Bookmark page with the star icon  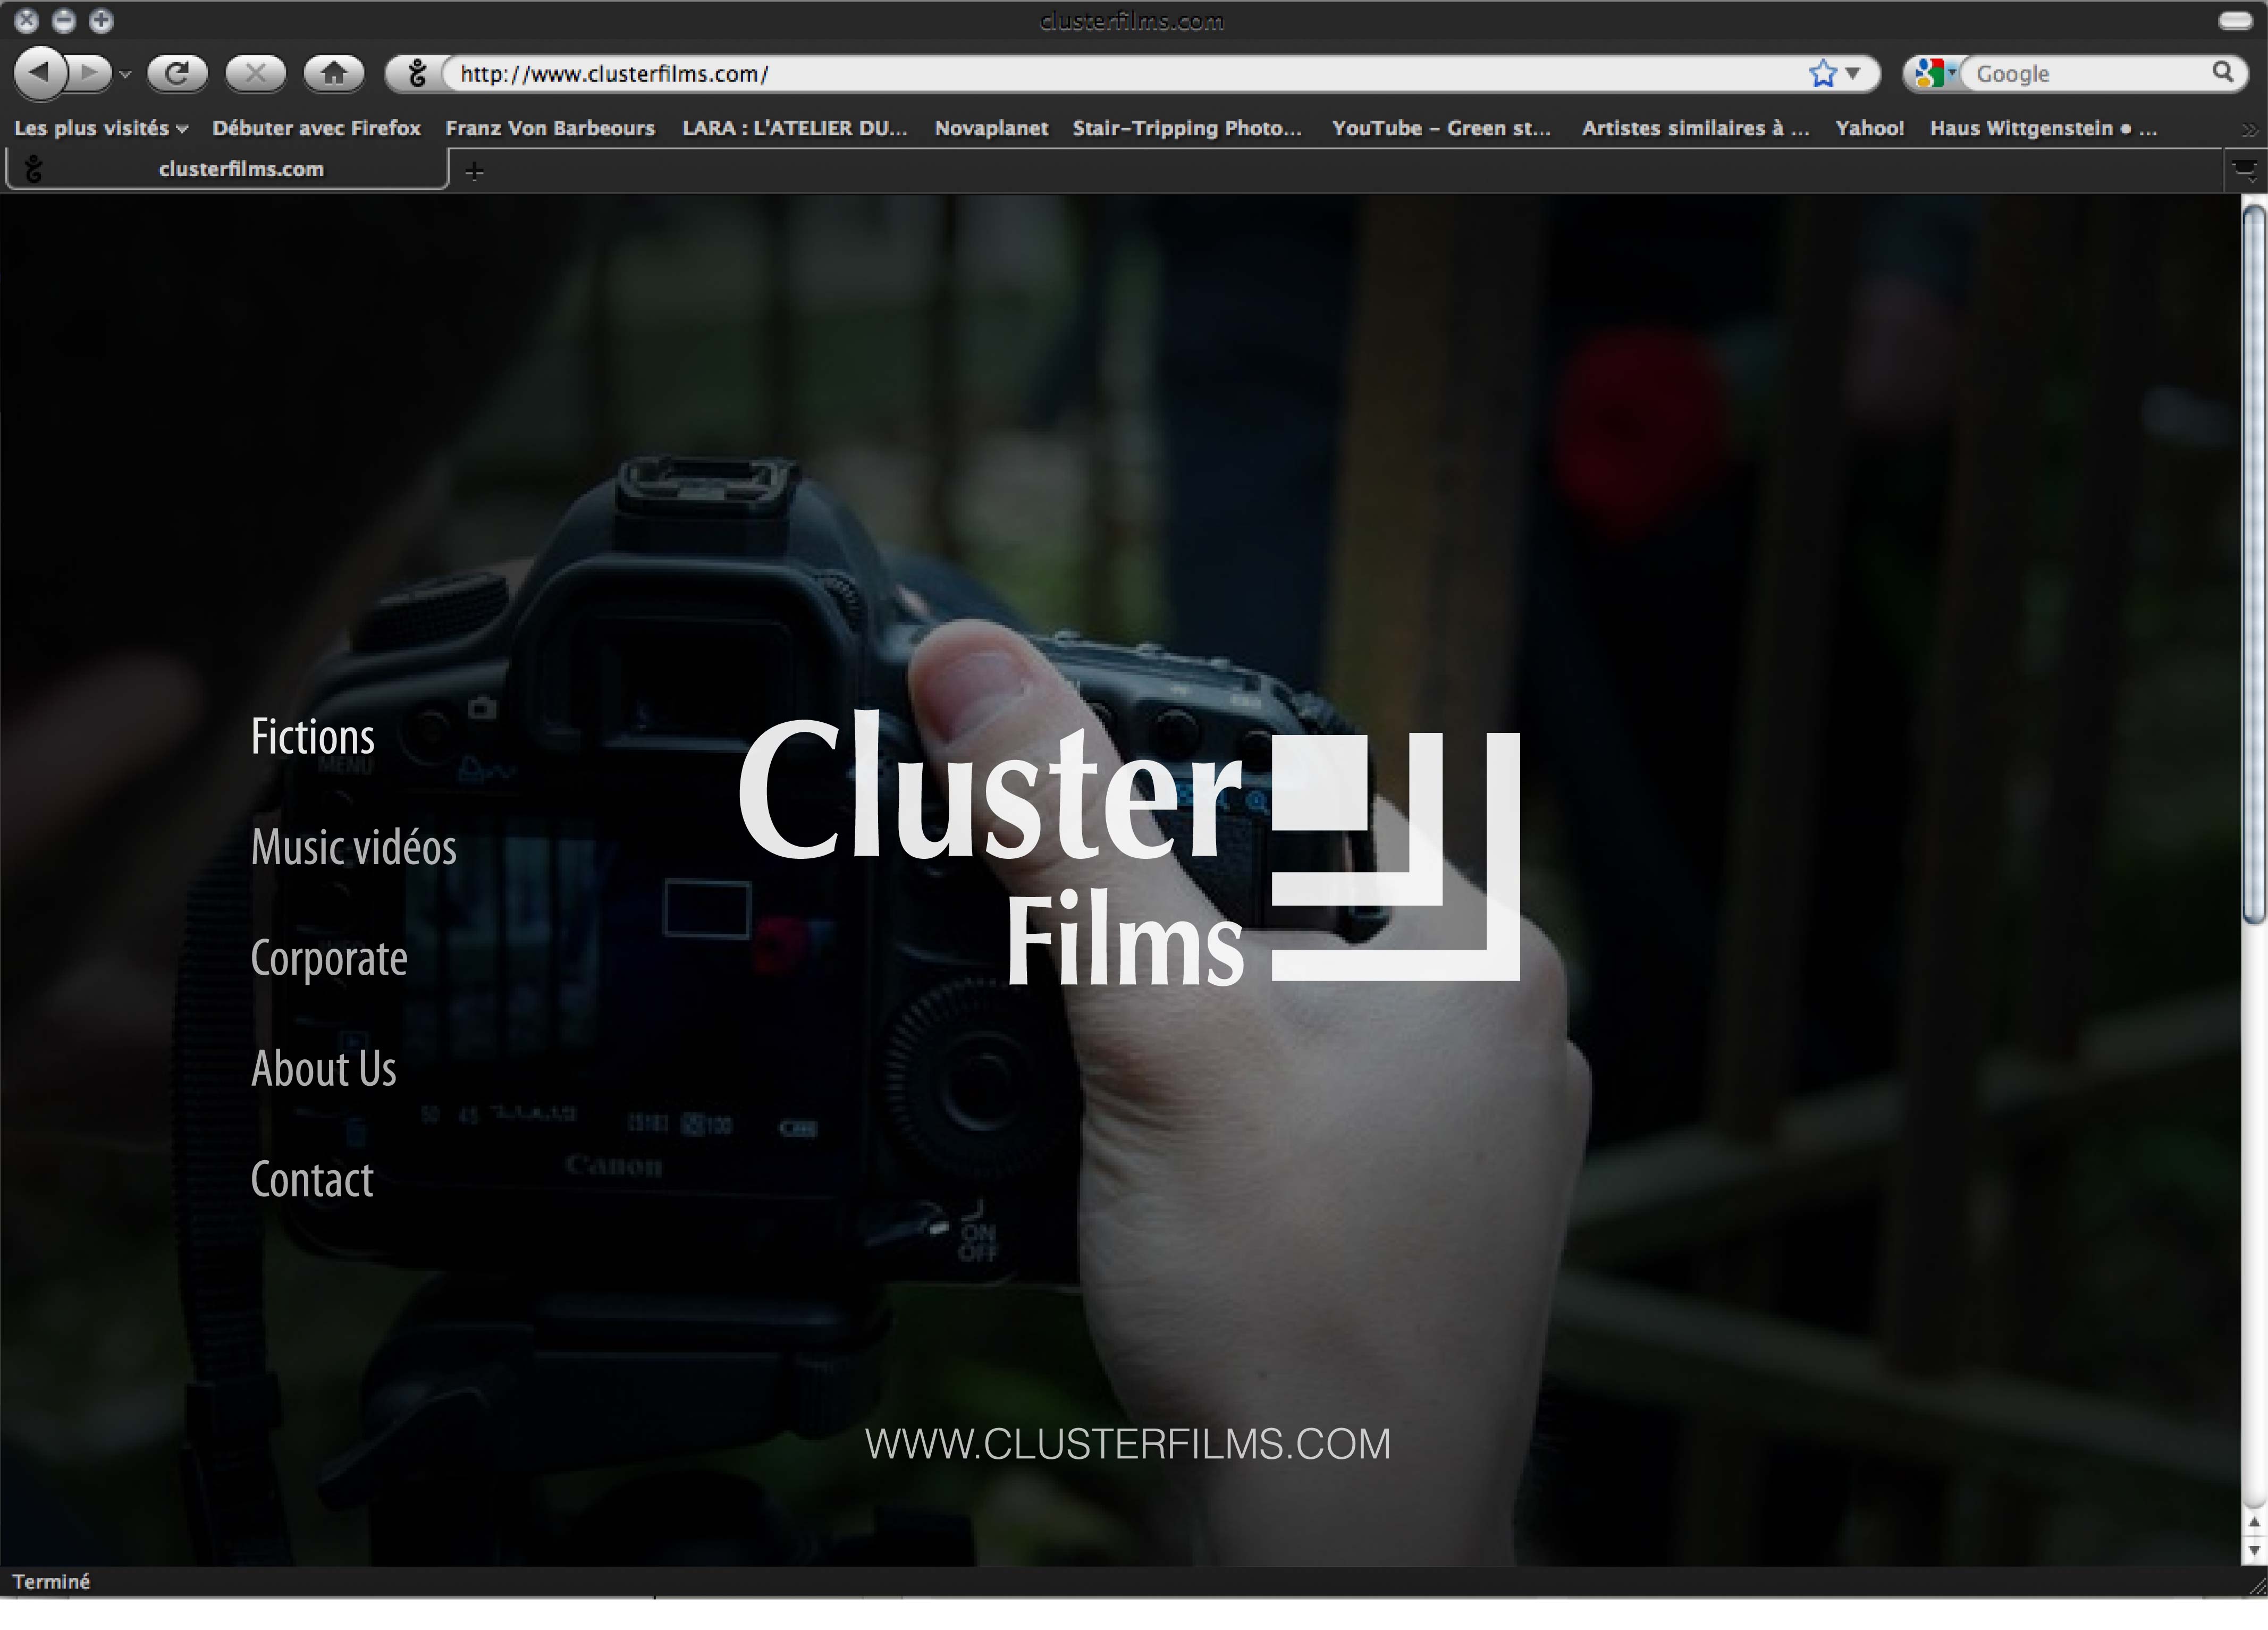click(1823, 73)
